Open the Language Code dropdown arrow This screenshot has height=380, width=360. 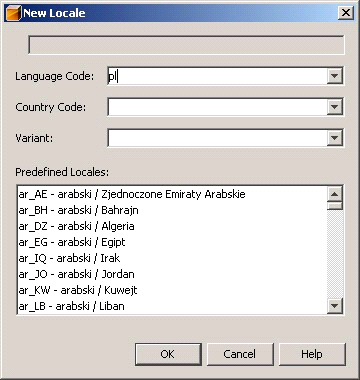pos(334,77)
